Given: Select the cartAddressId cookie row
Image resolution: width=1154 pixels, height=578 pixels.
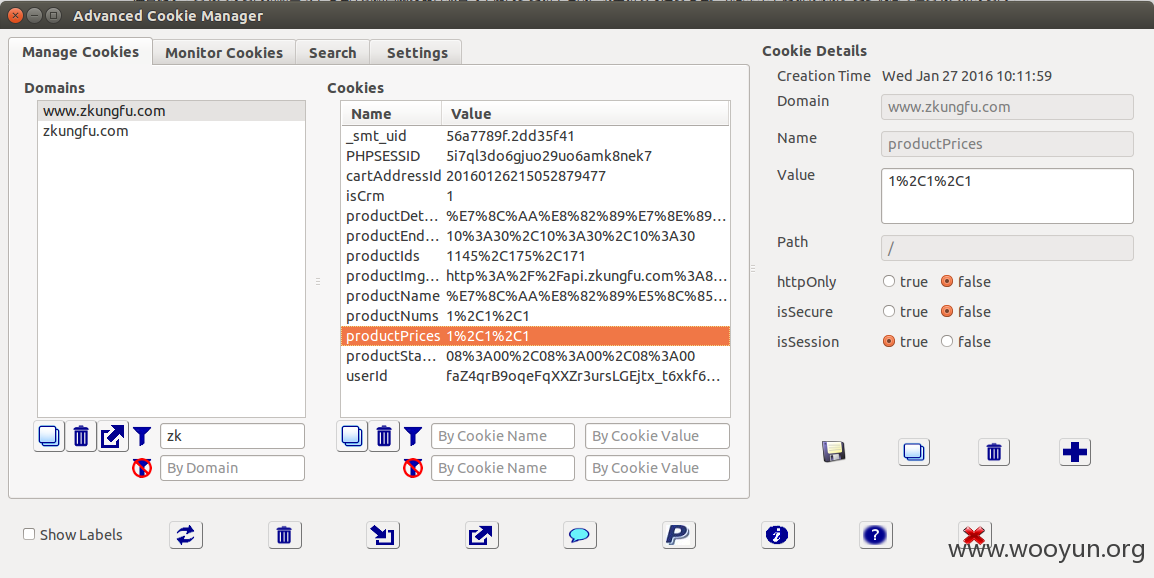Looking at the screenshot, I should 535,176.
